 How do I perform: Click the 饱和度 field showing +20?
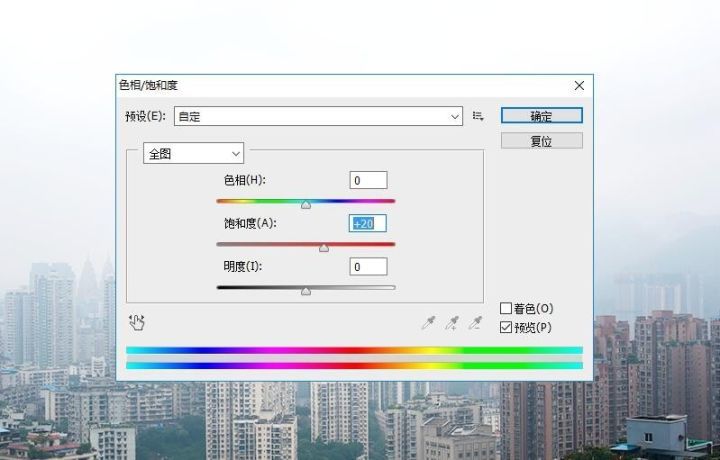(x=368, y=223)
